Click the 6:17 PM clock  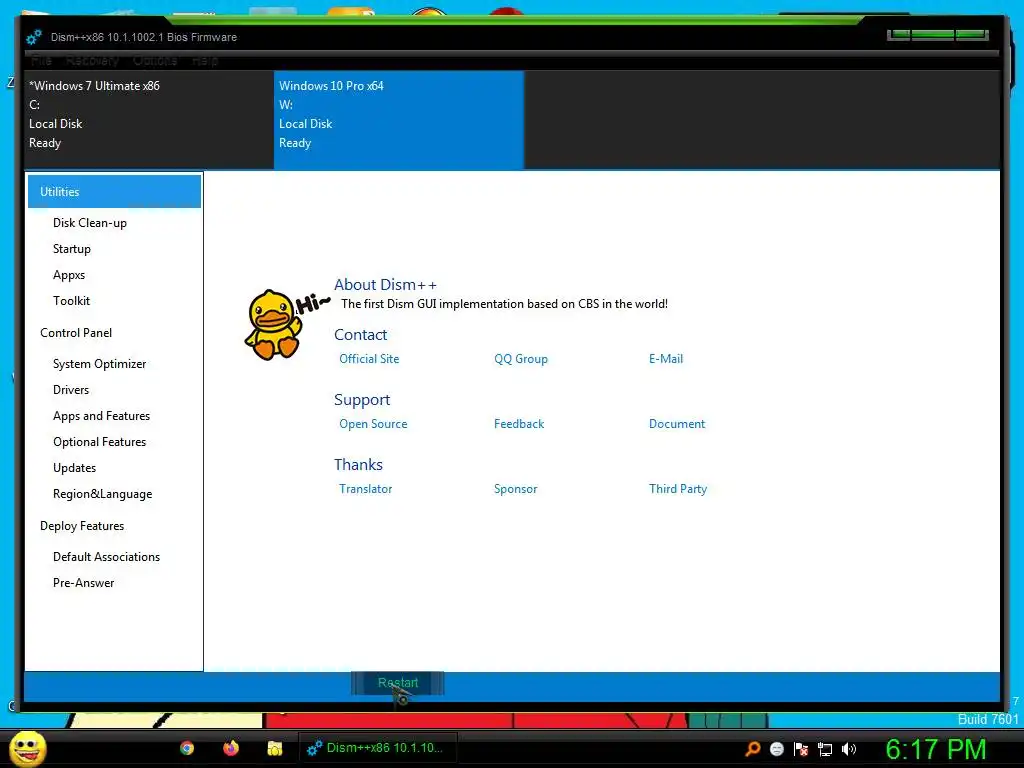coord(936,749)
